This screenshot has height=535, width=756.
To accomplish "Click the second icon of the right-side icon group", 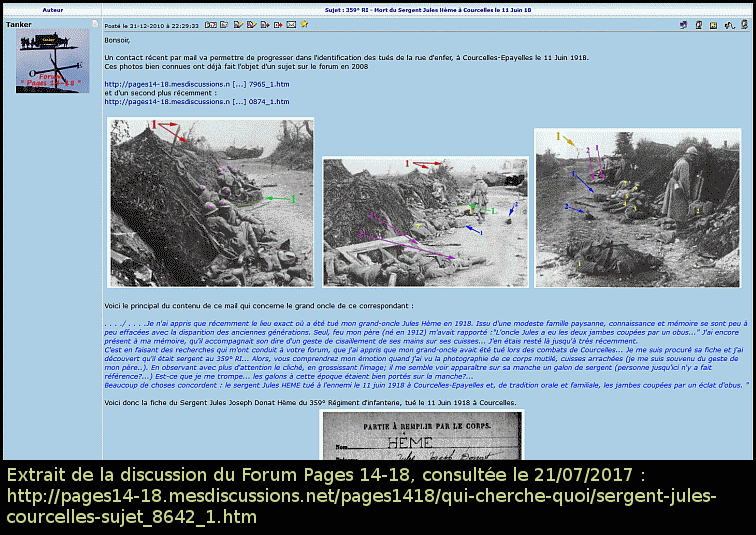I will pyautogui.click(x=697, y=24).
